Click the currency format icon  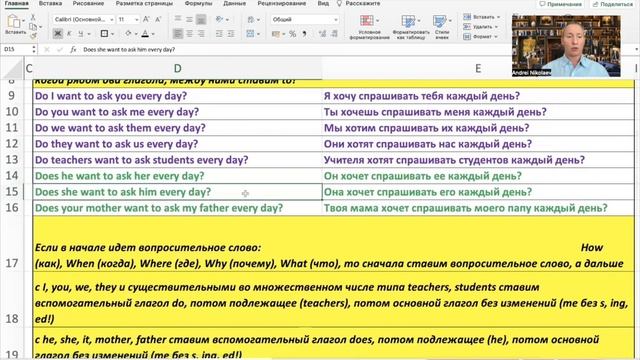point(276,34)
